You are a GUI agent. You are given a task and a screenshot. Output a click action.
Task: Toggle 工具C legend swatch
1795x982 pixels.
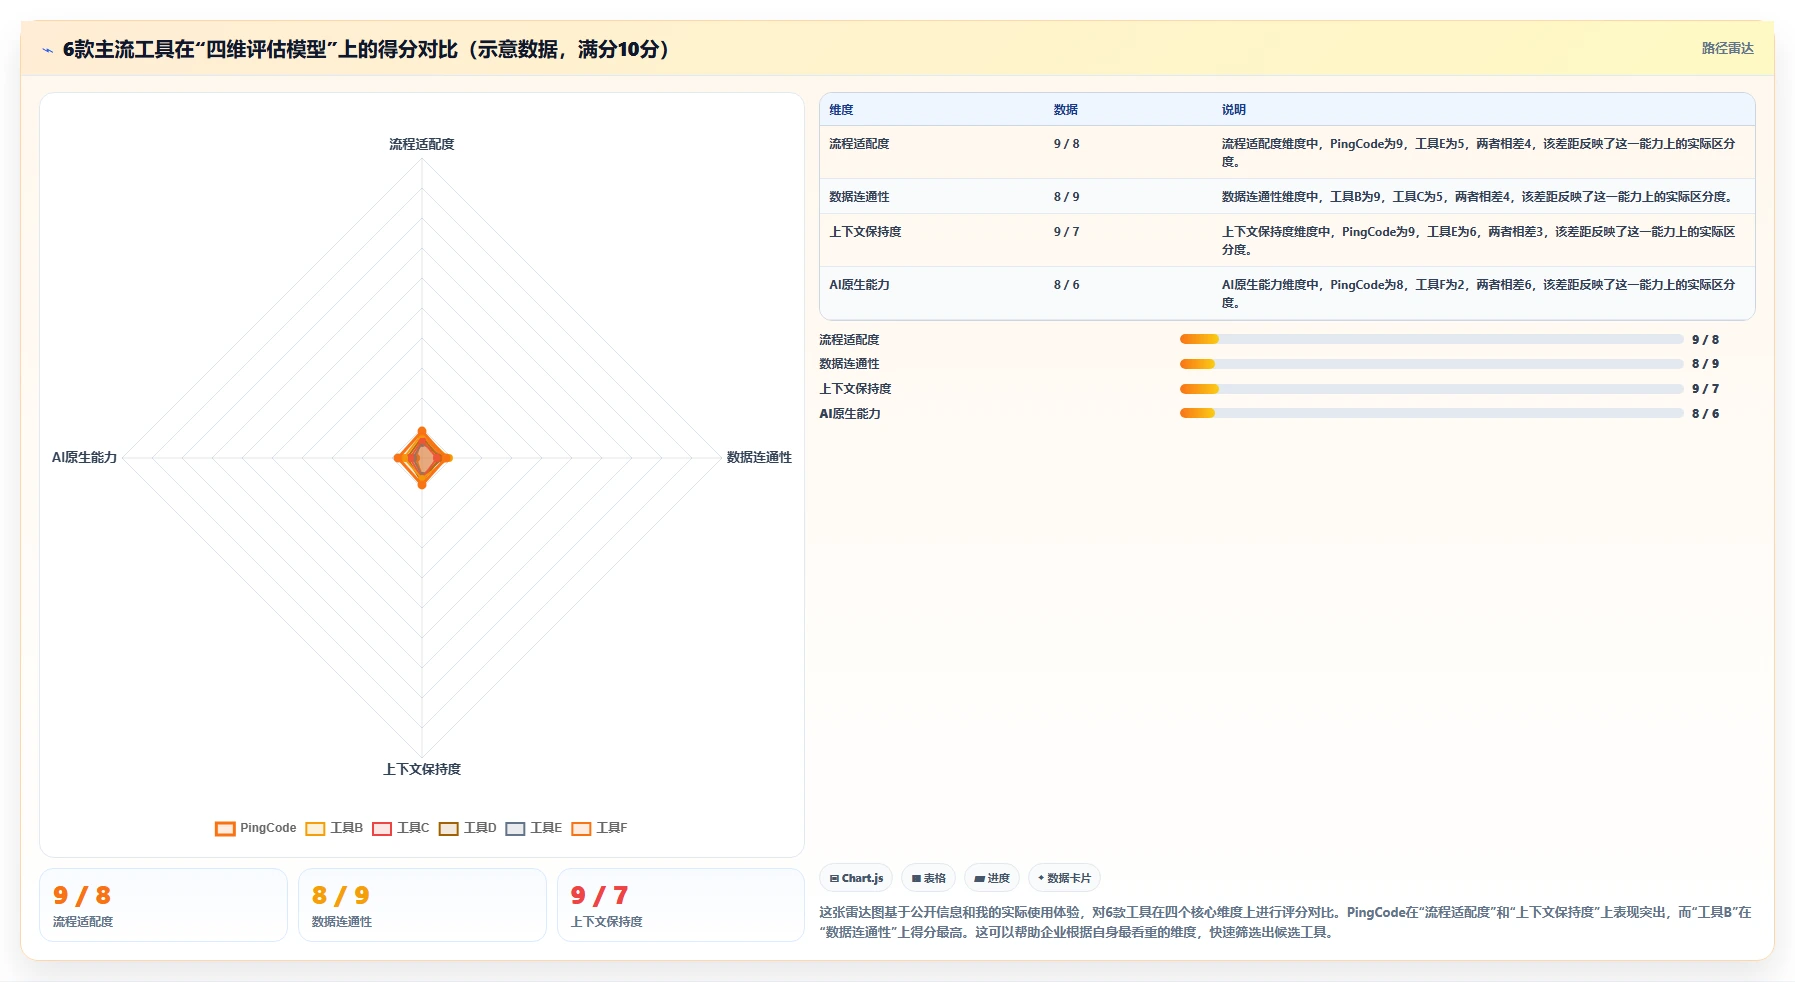[x=382, y=828]
